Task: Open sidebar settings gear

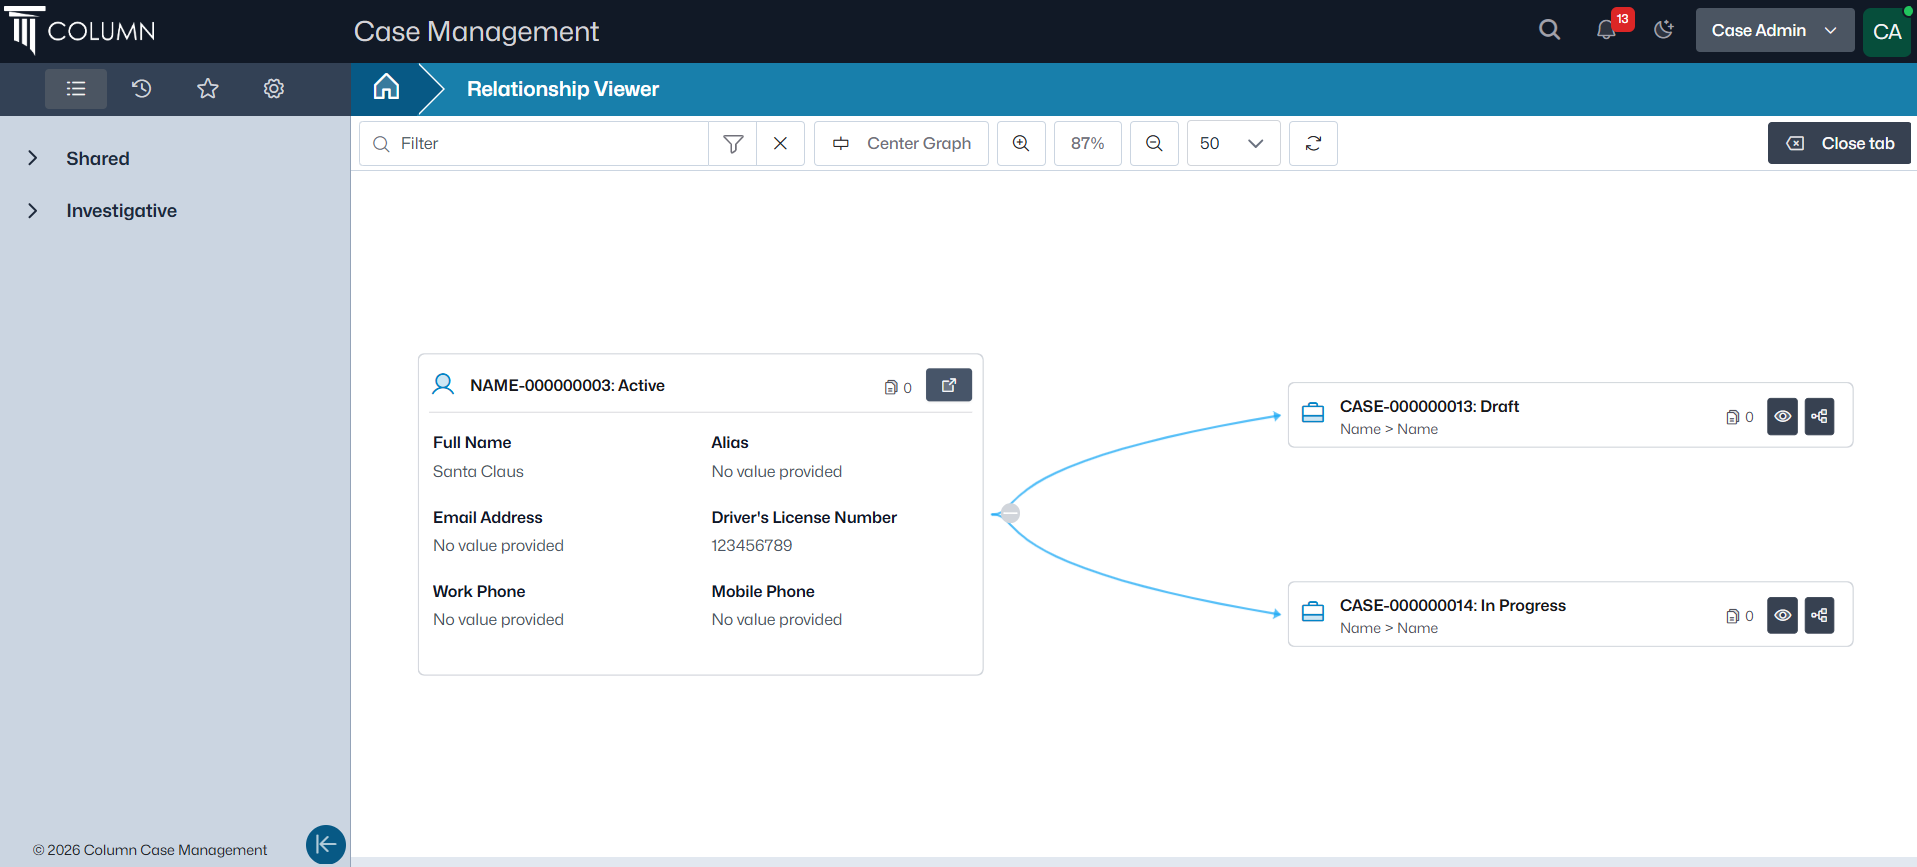Action: coord(273,89)
